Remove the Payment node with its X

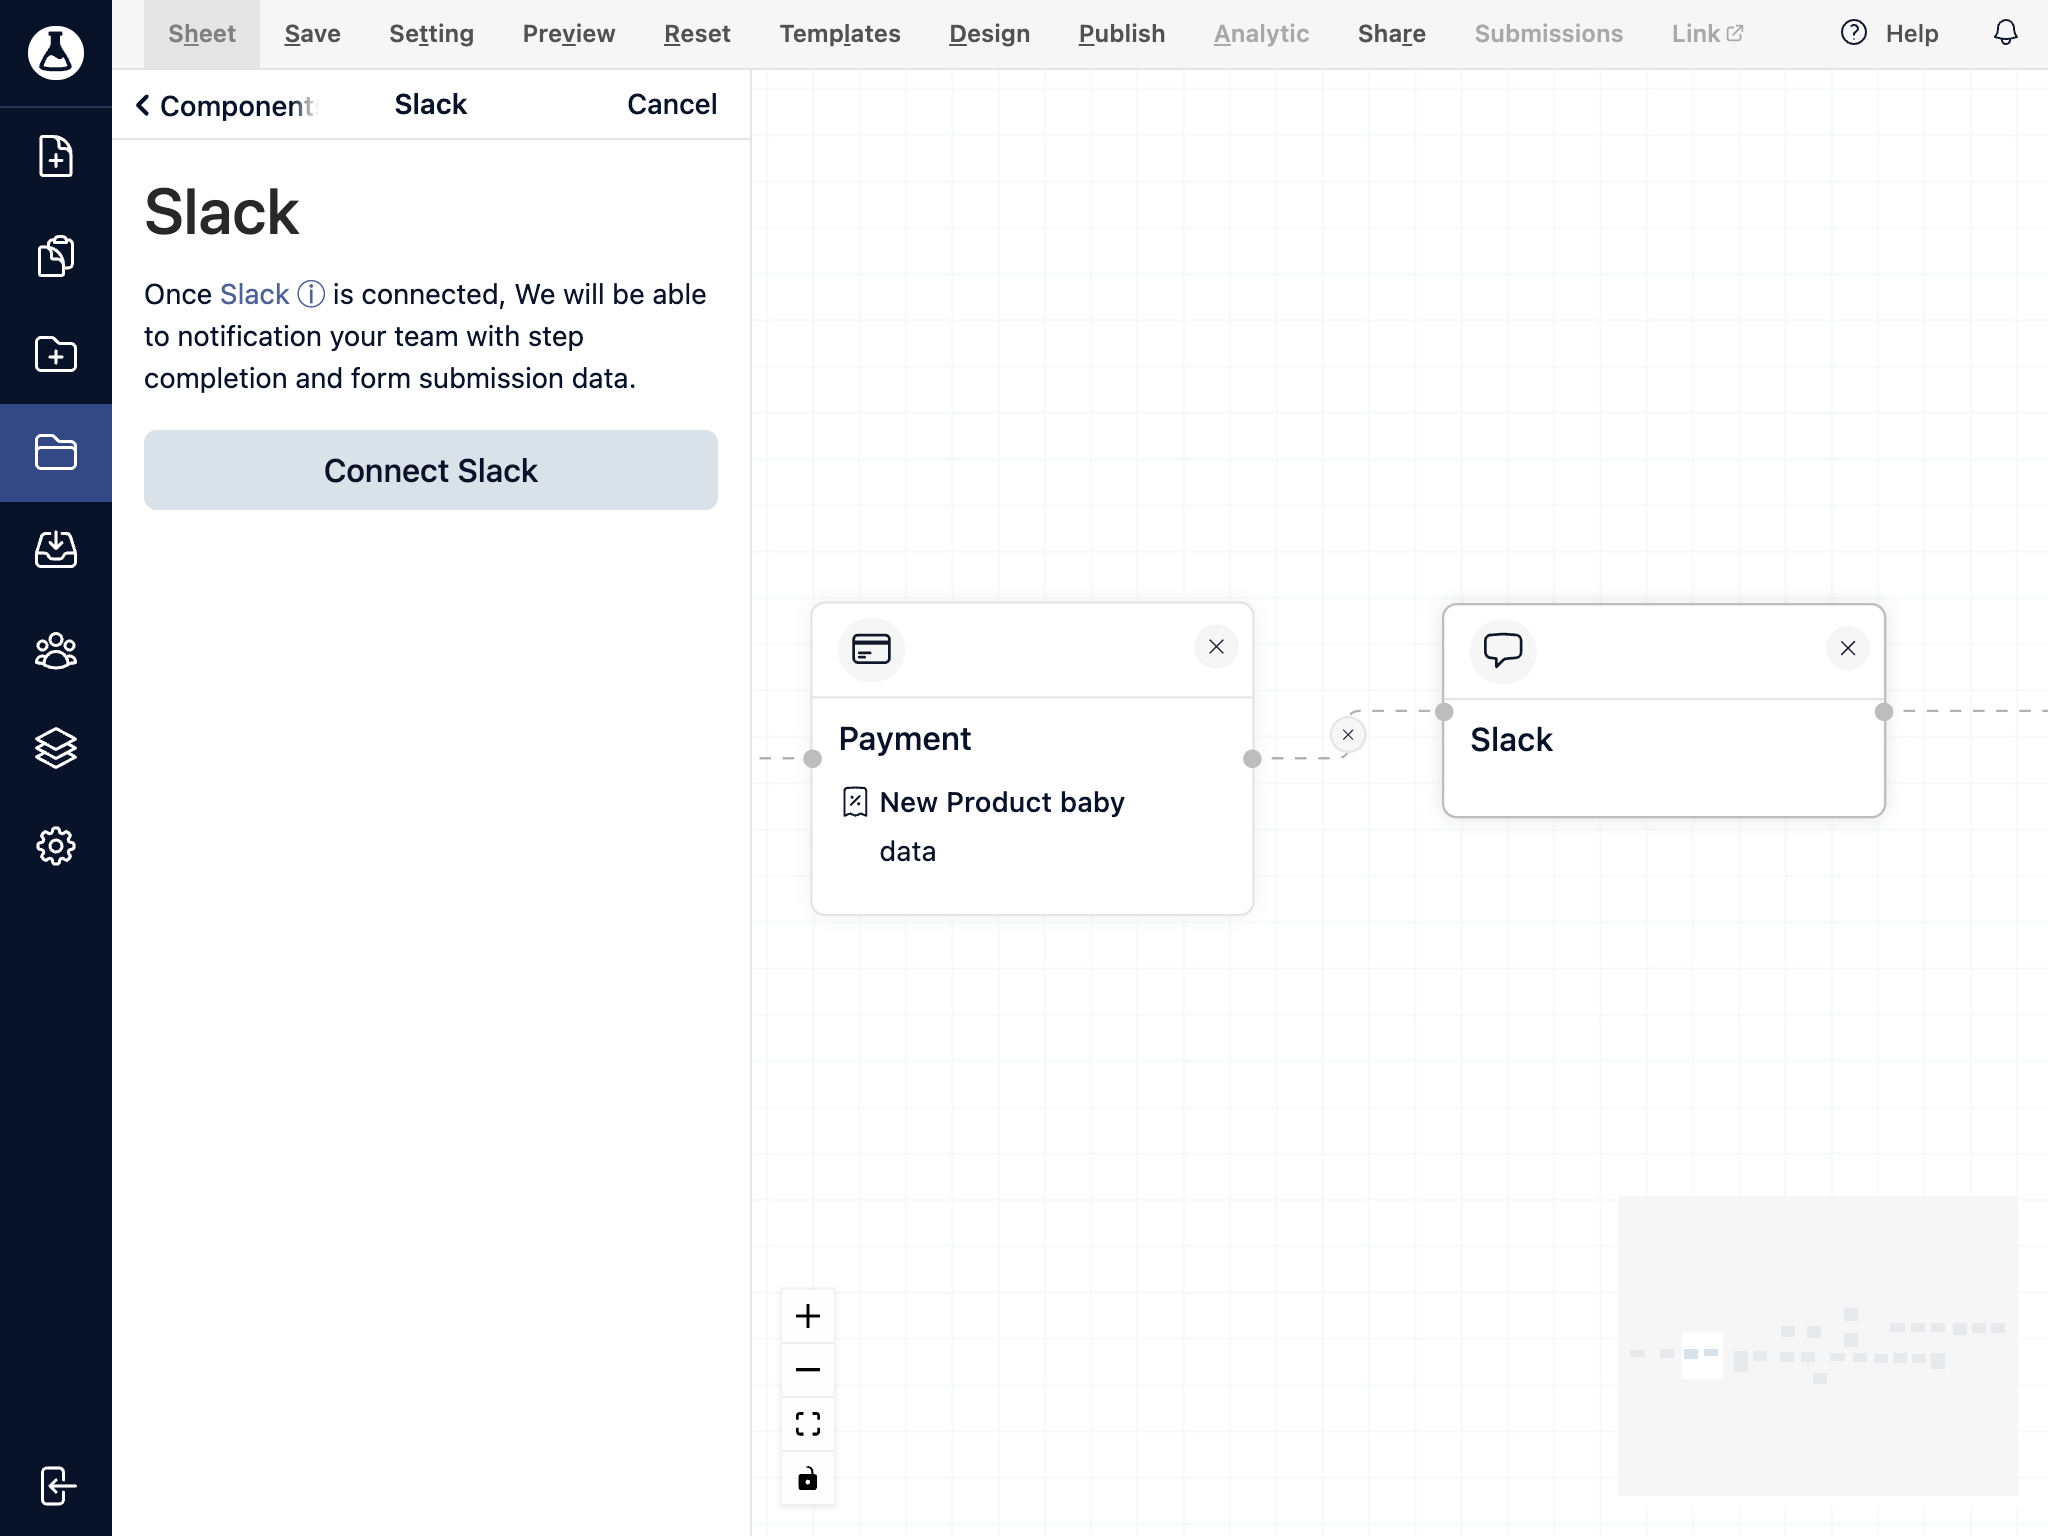(1216, 647)
